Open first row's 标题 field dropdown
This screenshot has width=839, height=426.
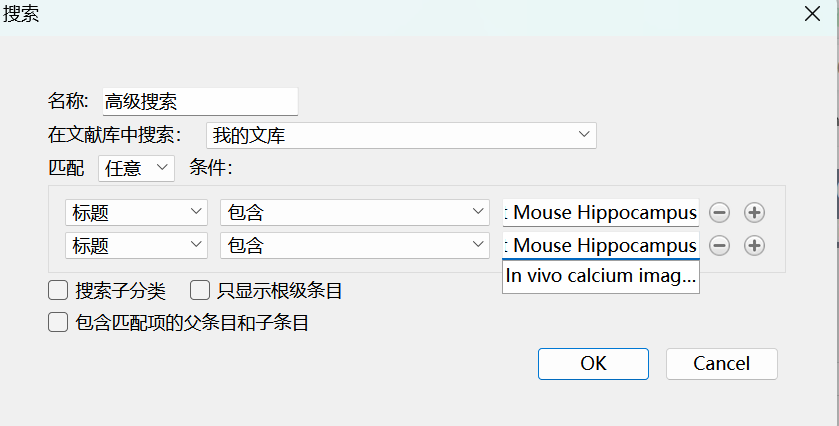136,212
